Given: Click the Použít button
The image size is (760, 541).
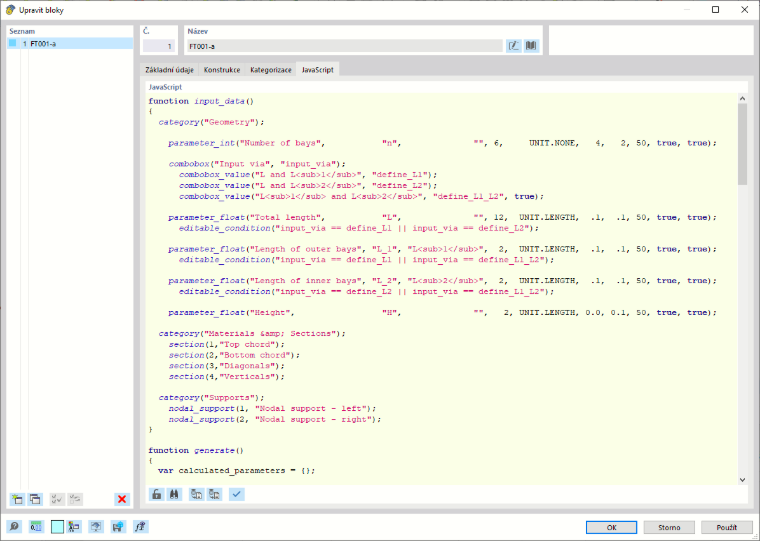Looking at the screenshot, I should pyautogui.click(x=727, y=527).
